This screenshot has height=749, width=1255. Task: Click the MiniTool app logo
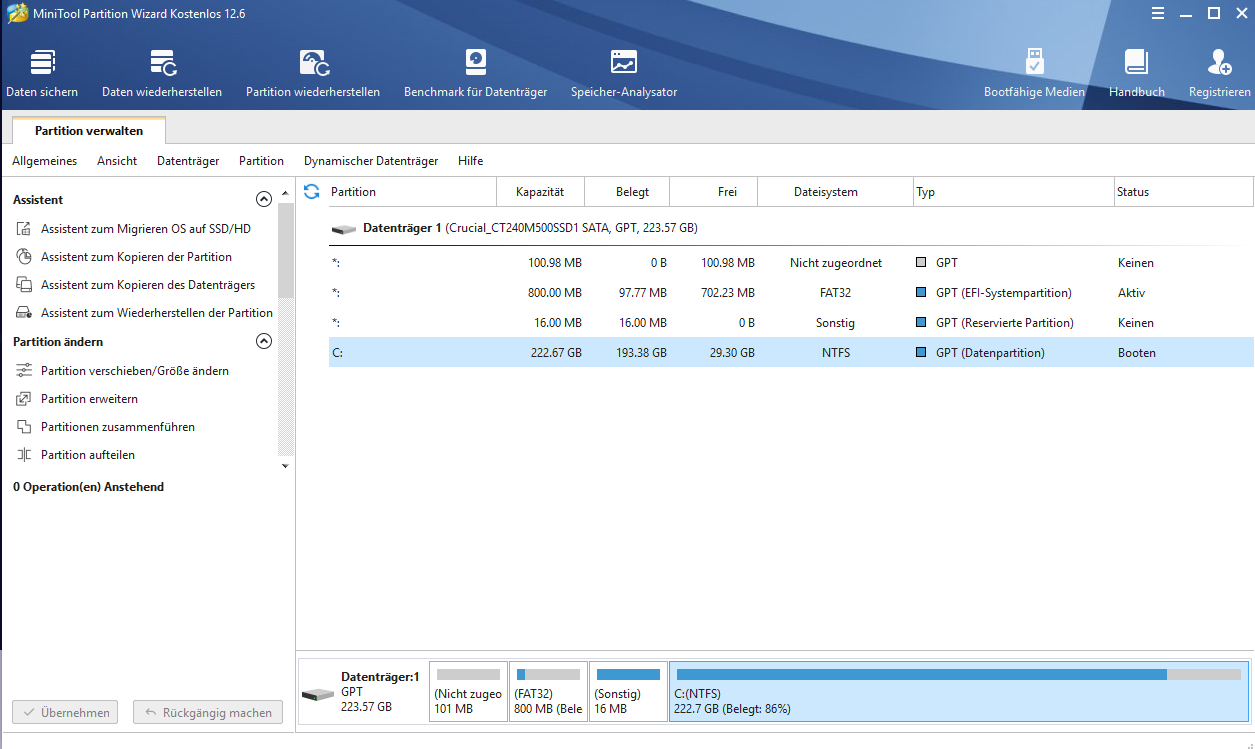(x=17, y=13)
